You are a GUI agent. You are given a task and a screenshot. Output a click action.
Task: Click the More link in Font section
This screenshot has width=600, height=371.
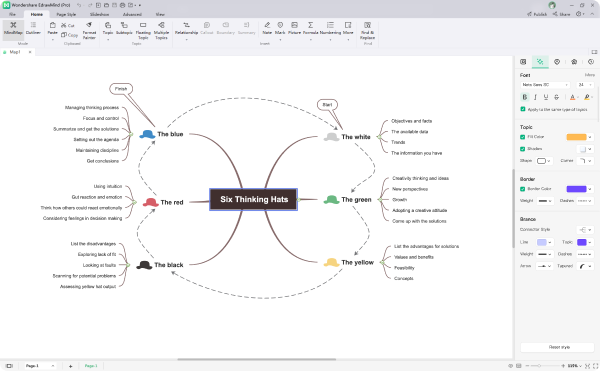[x=589, y=75]
